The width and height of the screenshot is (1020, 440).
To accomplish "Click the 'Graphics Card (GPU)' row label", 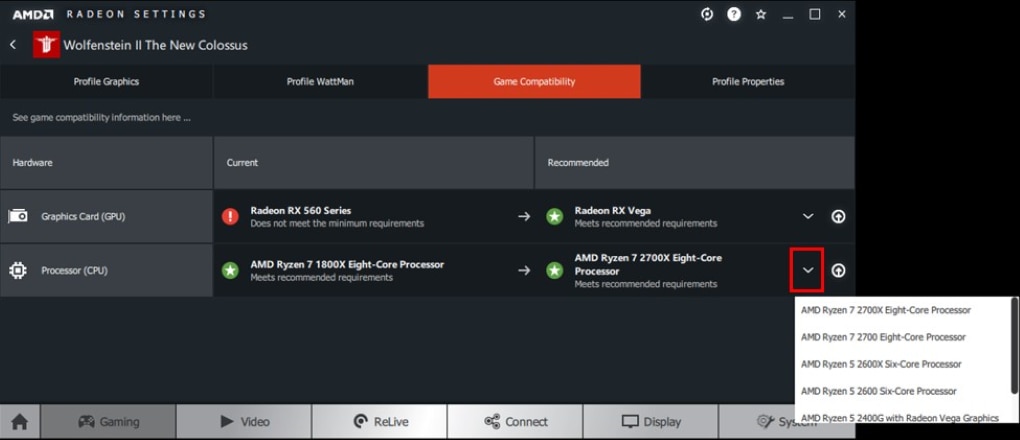I will [x=83, y=217].
